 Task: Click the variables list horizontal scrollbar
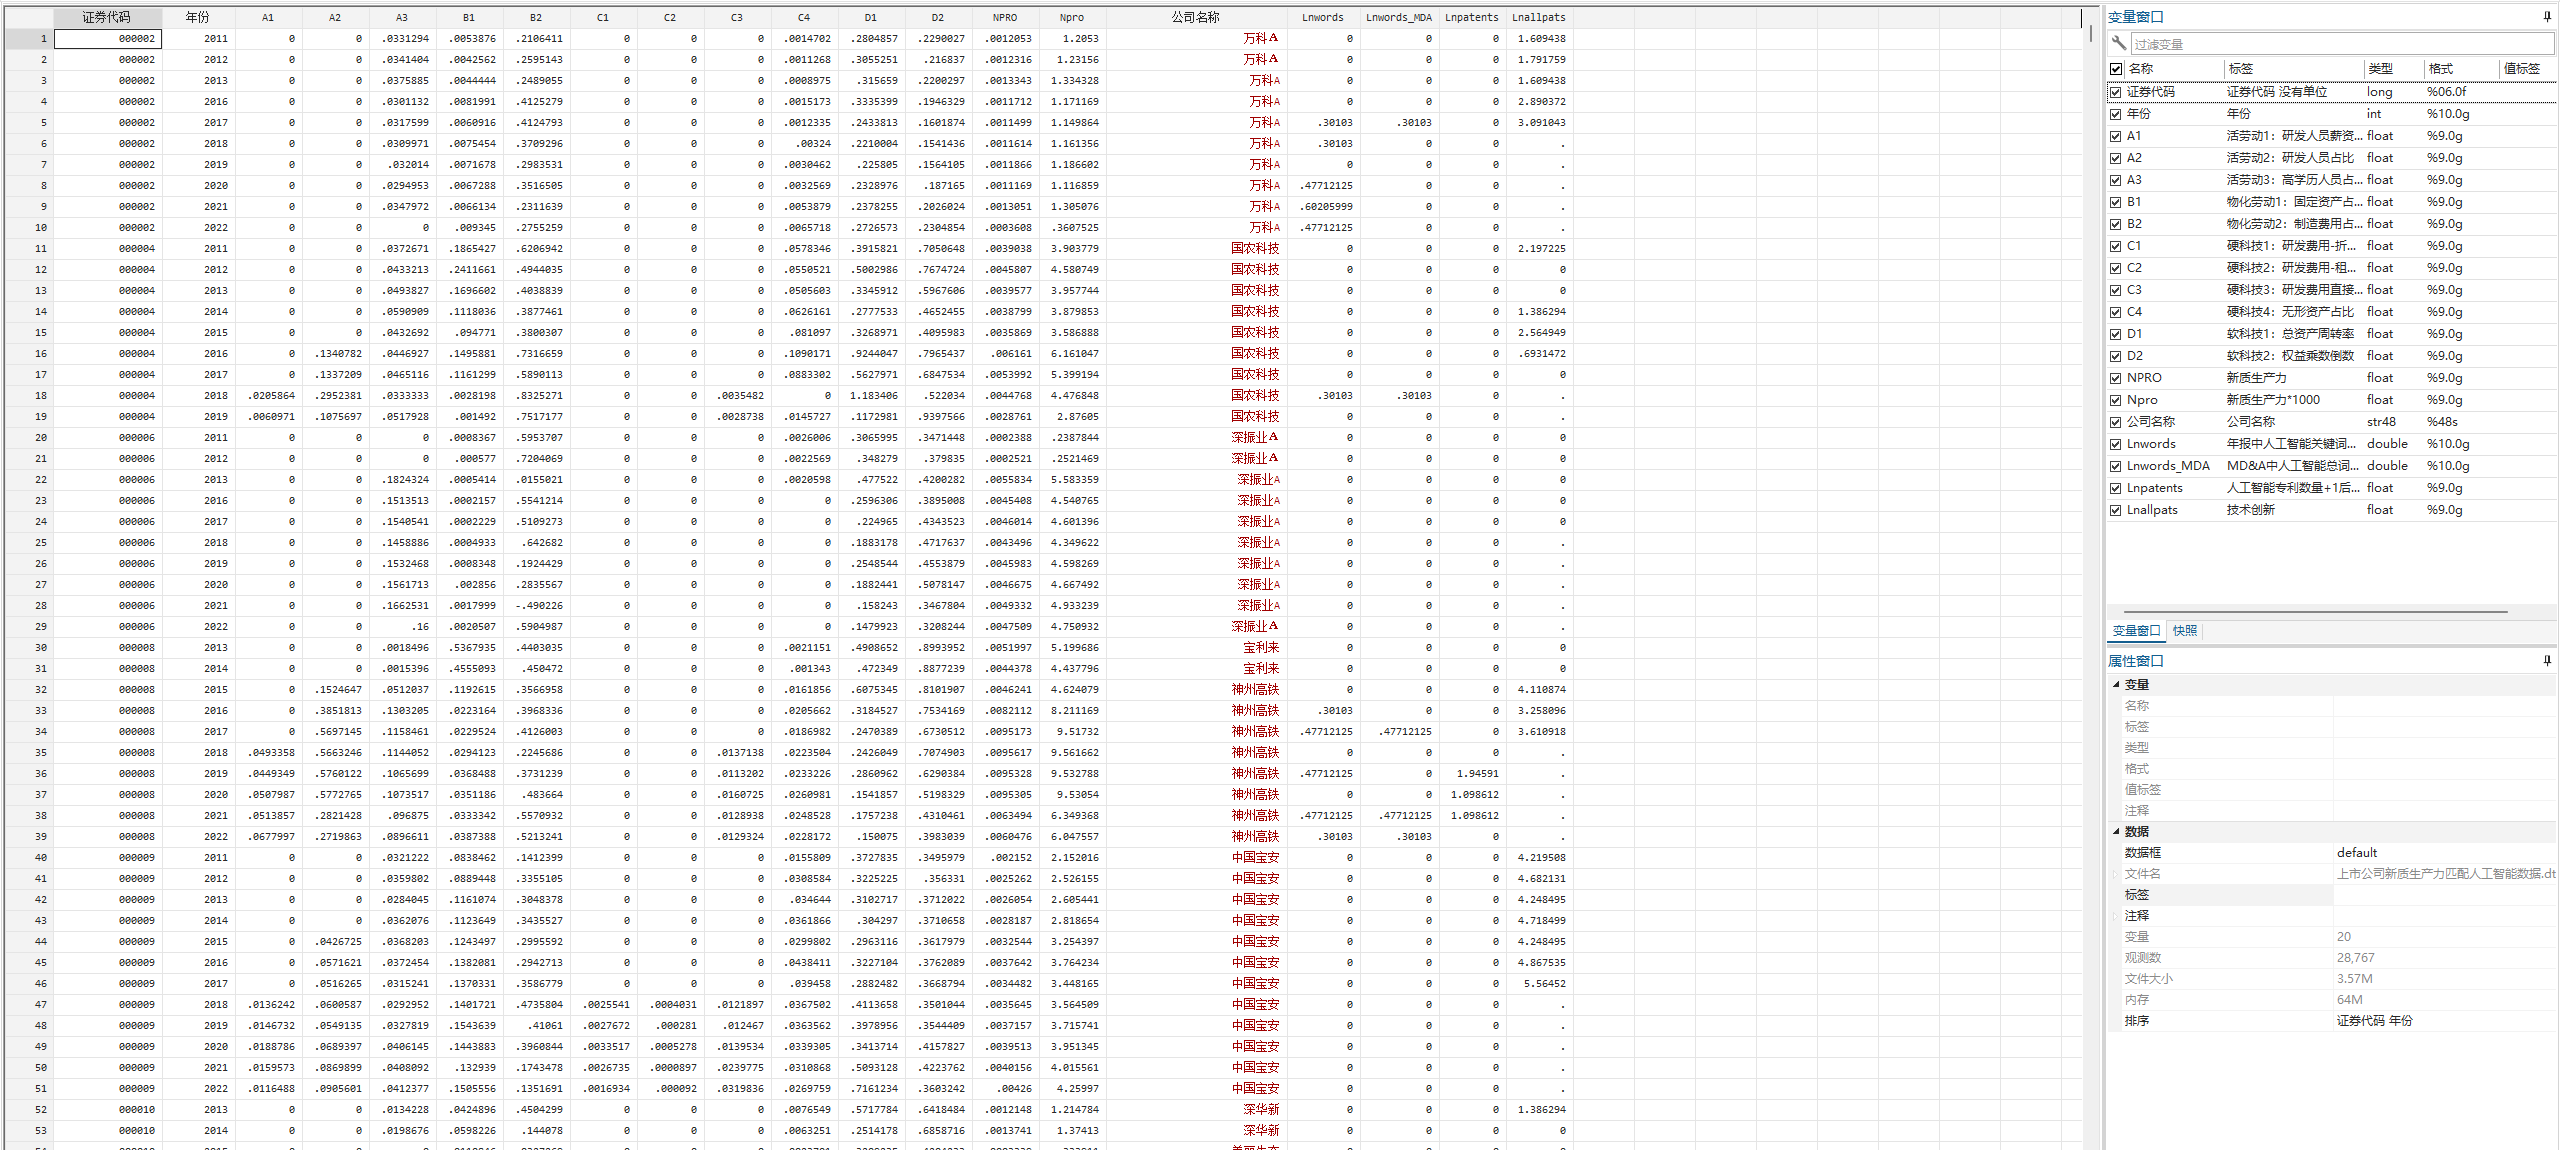(x=2314, y=611)
